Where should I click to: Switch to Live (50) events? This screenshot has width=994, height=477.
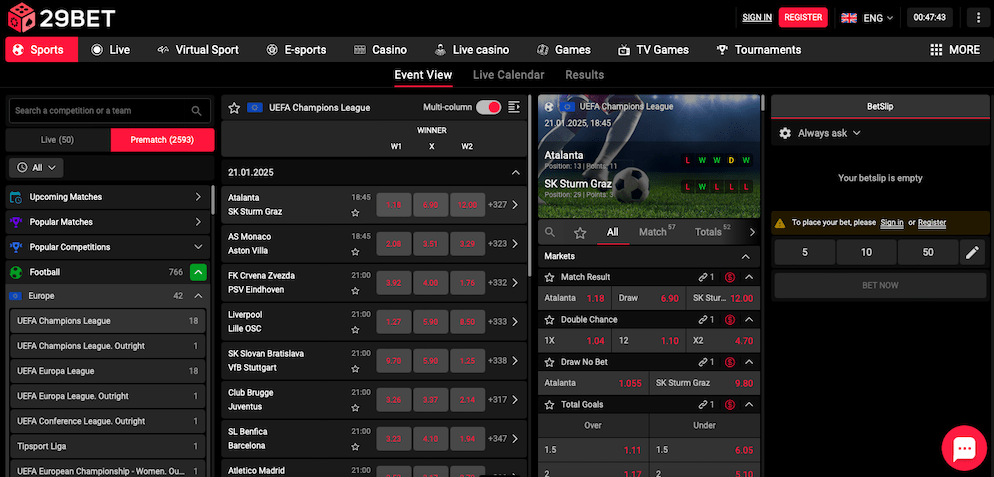pos(58,140)
